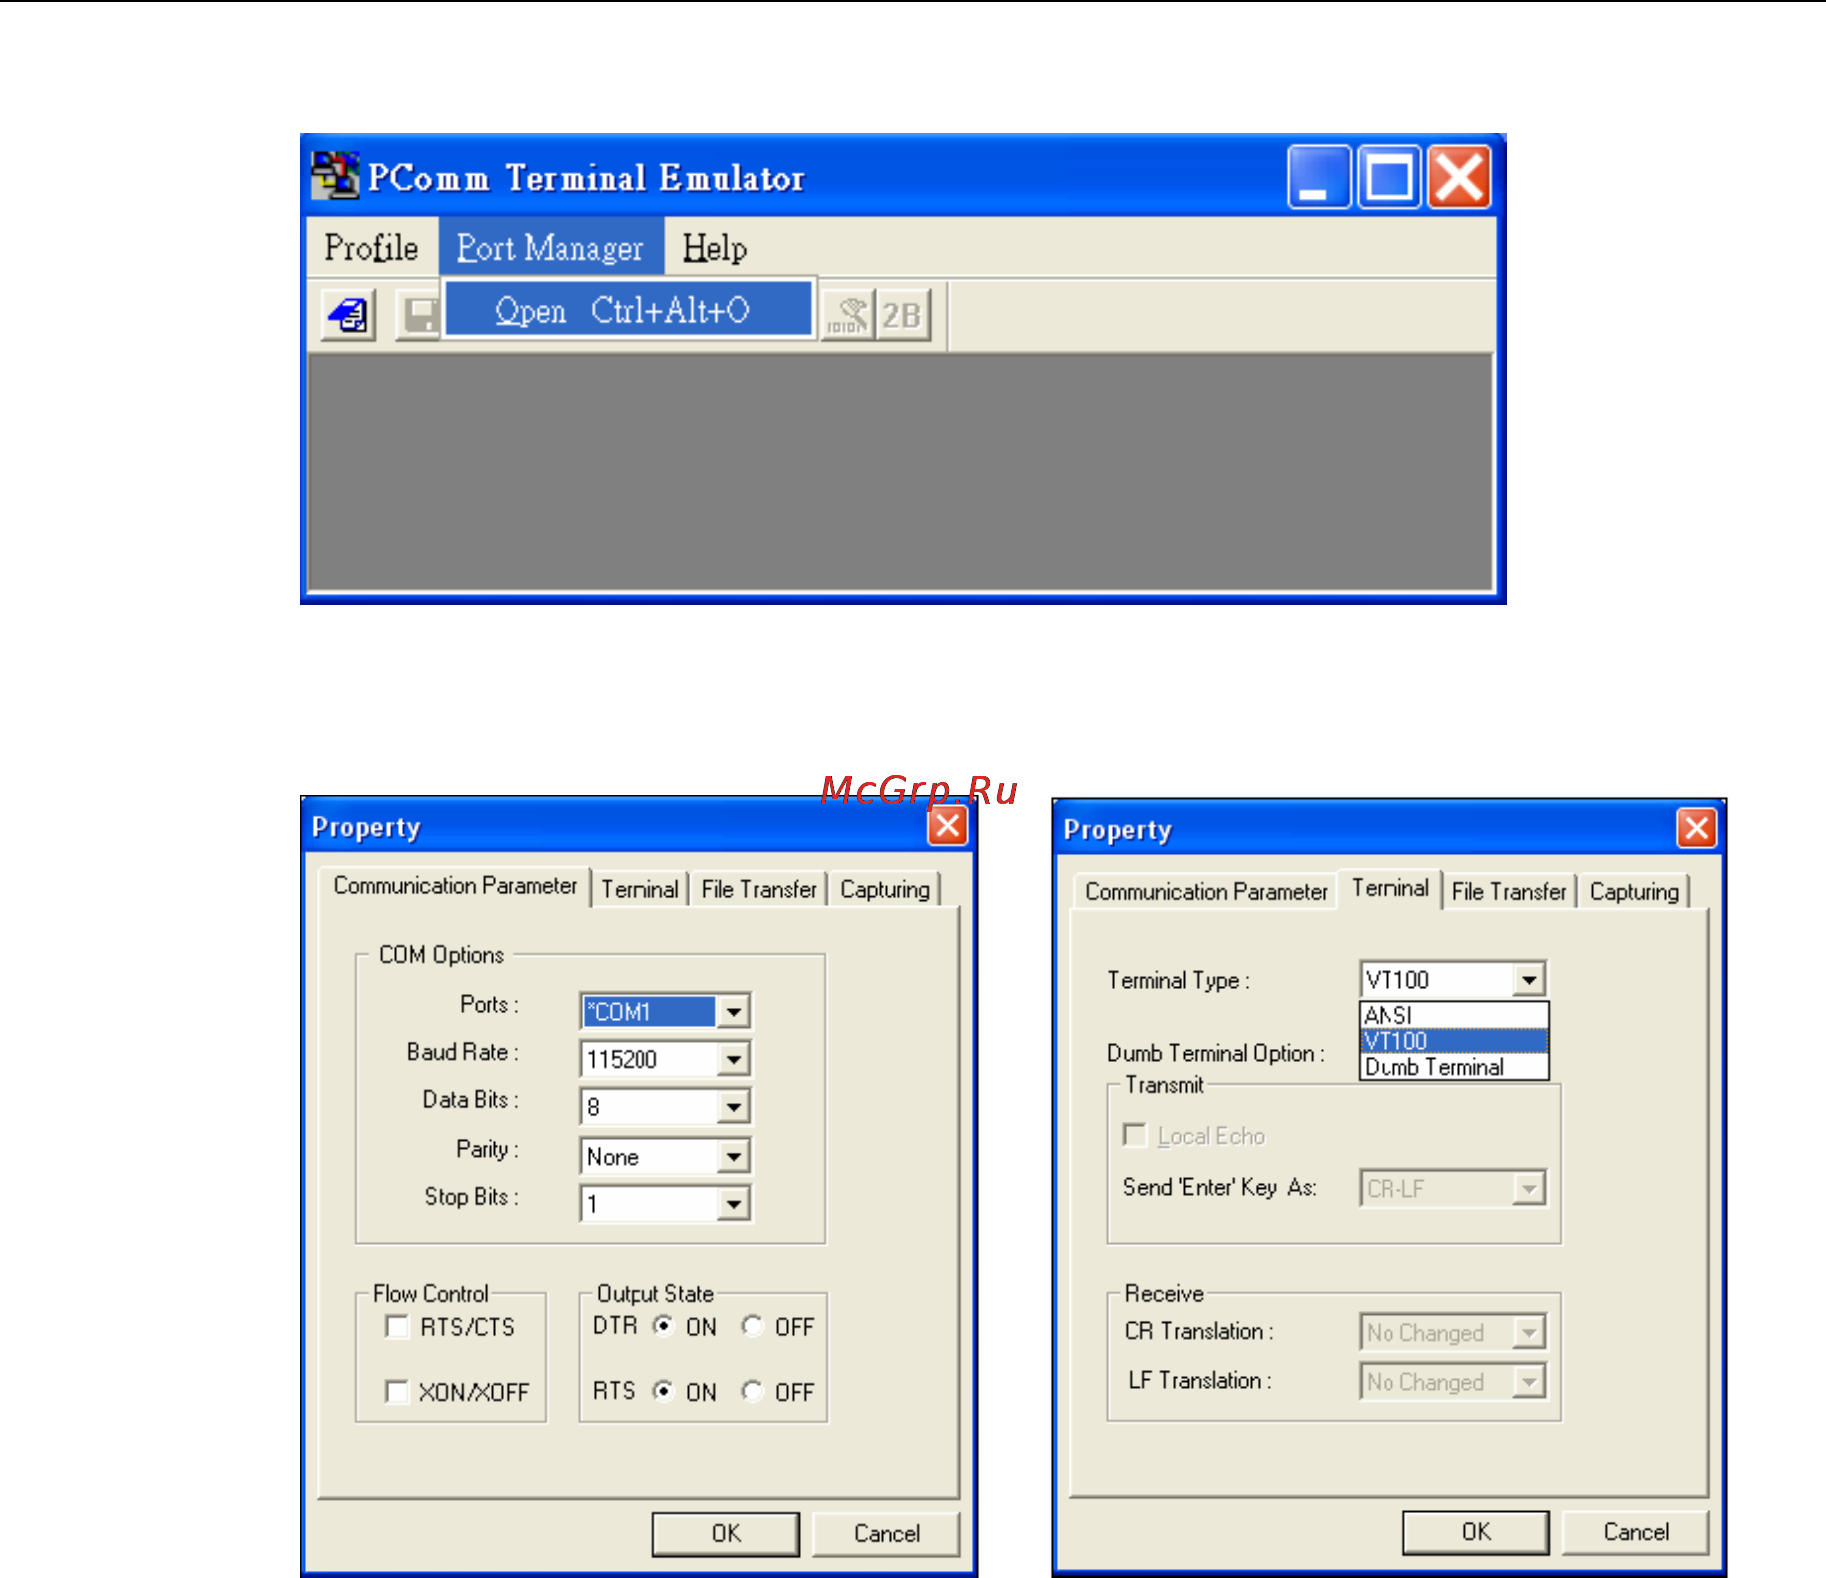Click the 2B toolbar icon
The image size is (1826, 1578).
(902, 316)
